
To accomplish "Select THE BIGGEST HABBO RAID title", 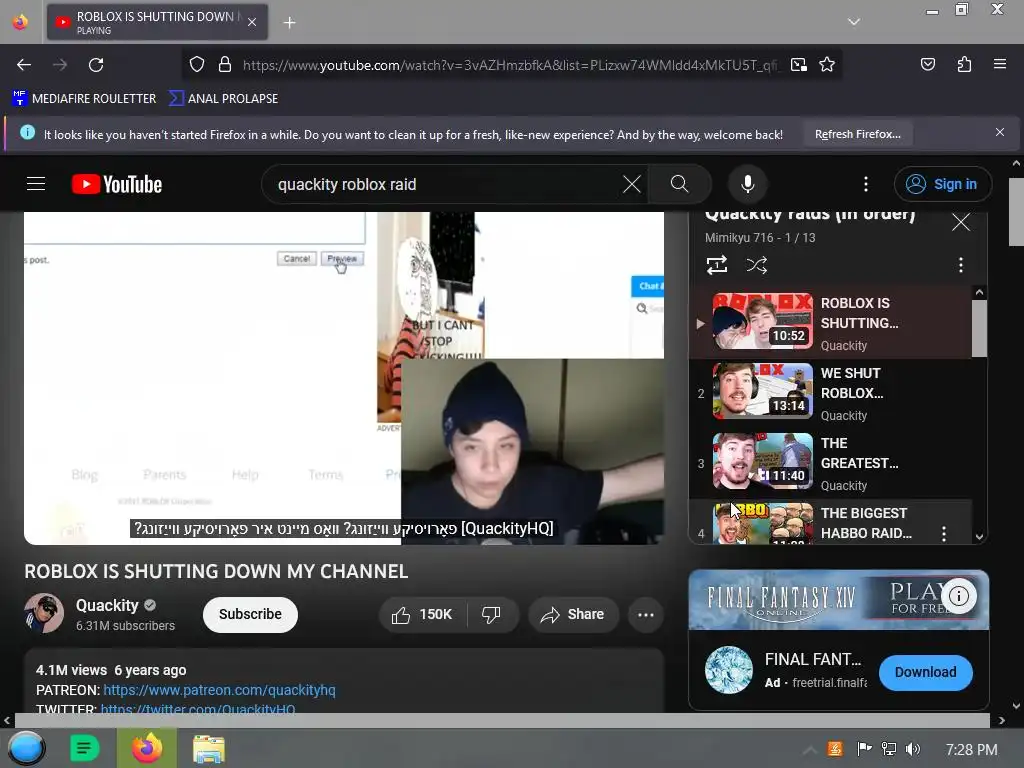I will point(866,523).
